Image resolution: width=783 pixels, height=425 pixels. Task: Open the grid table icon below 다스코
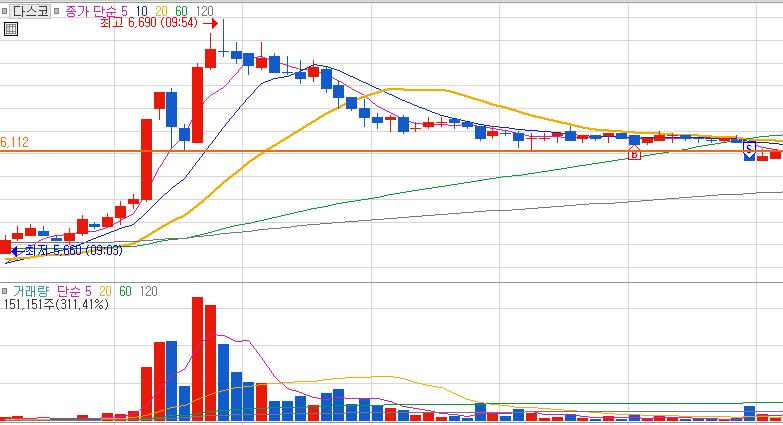click(10, 29)
